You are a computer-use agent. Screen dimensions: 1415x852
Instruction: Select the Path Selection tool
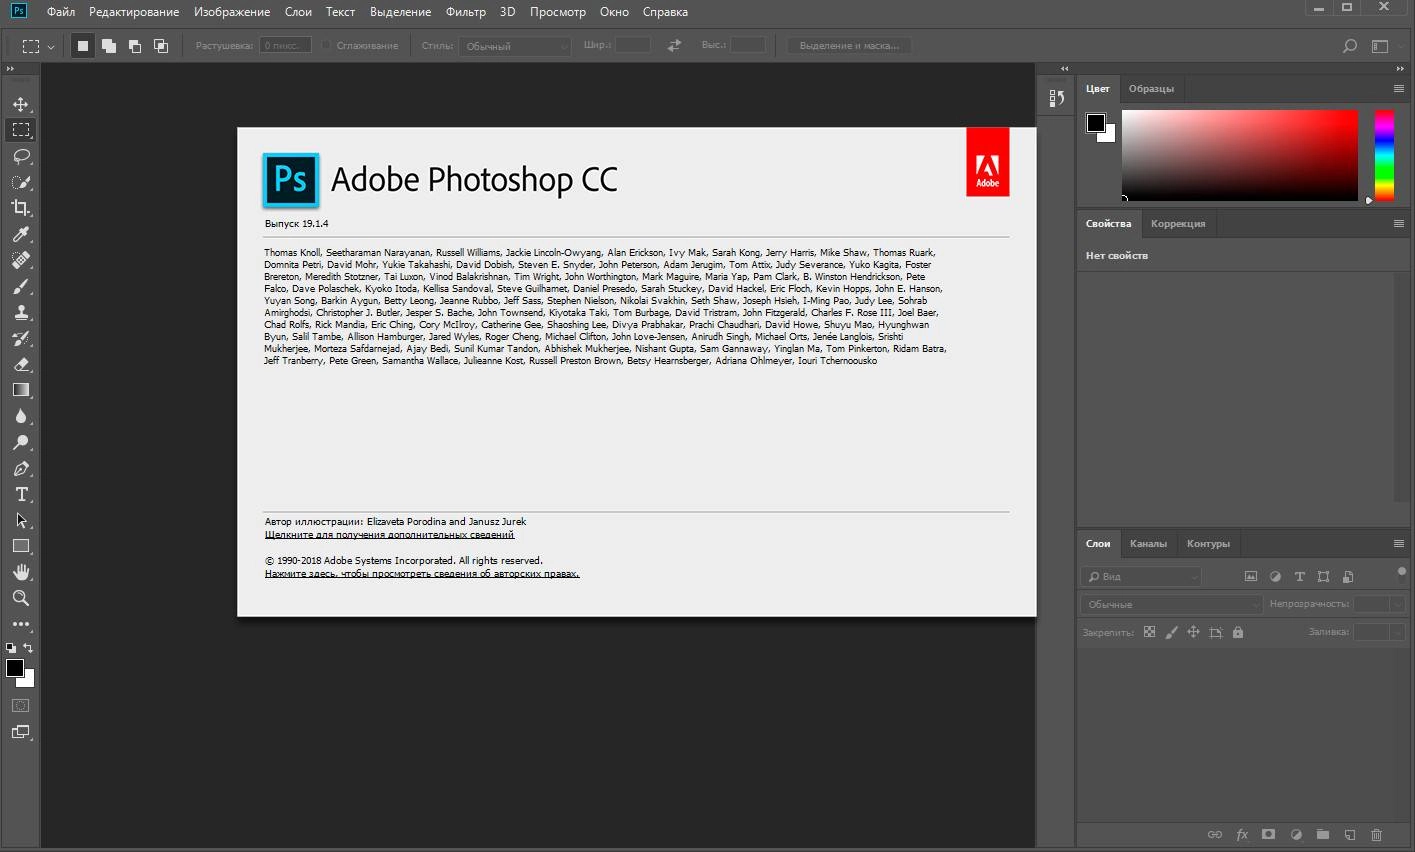click(21, 520)
